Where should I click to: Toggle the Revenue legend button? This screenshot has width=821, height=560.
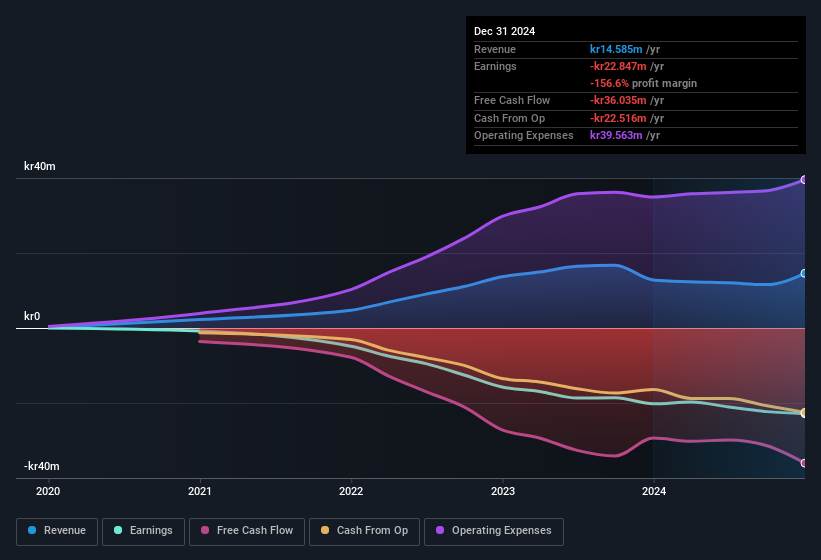57,531
